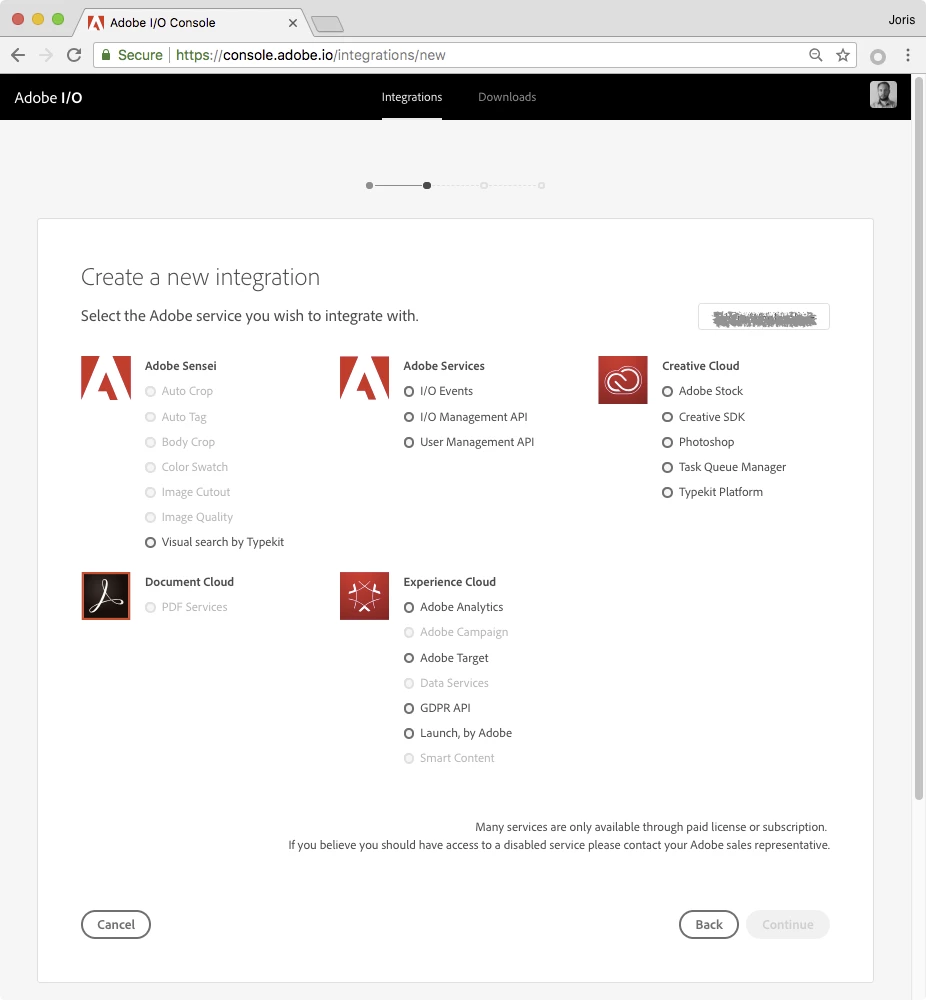926x1000 pixels.
Task: Open the organization selector dropdown
Action: [764, 317]
